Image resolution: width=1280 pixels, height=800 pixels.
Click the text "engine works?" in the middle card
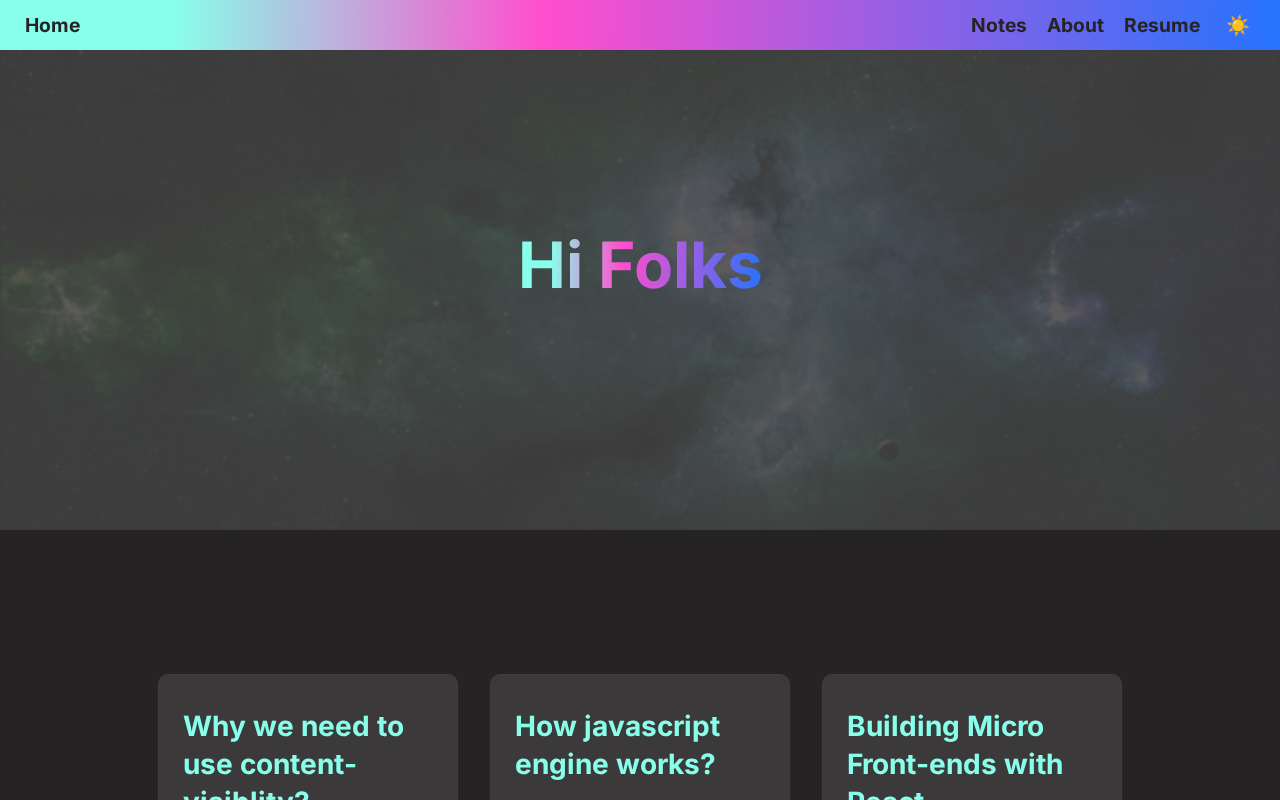615,764
